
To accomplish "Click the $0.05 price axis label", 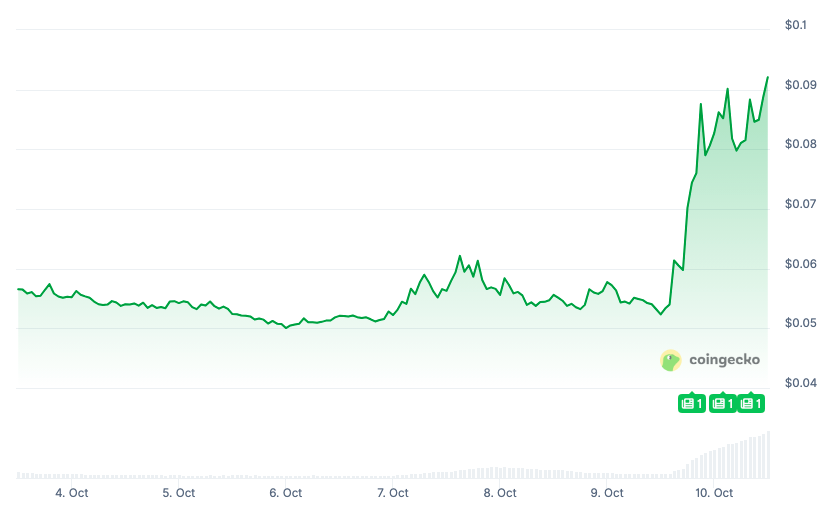I will point(801,323).
